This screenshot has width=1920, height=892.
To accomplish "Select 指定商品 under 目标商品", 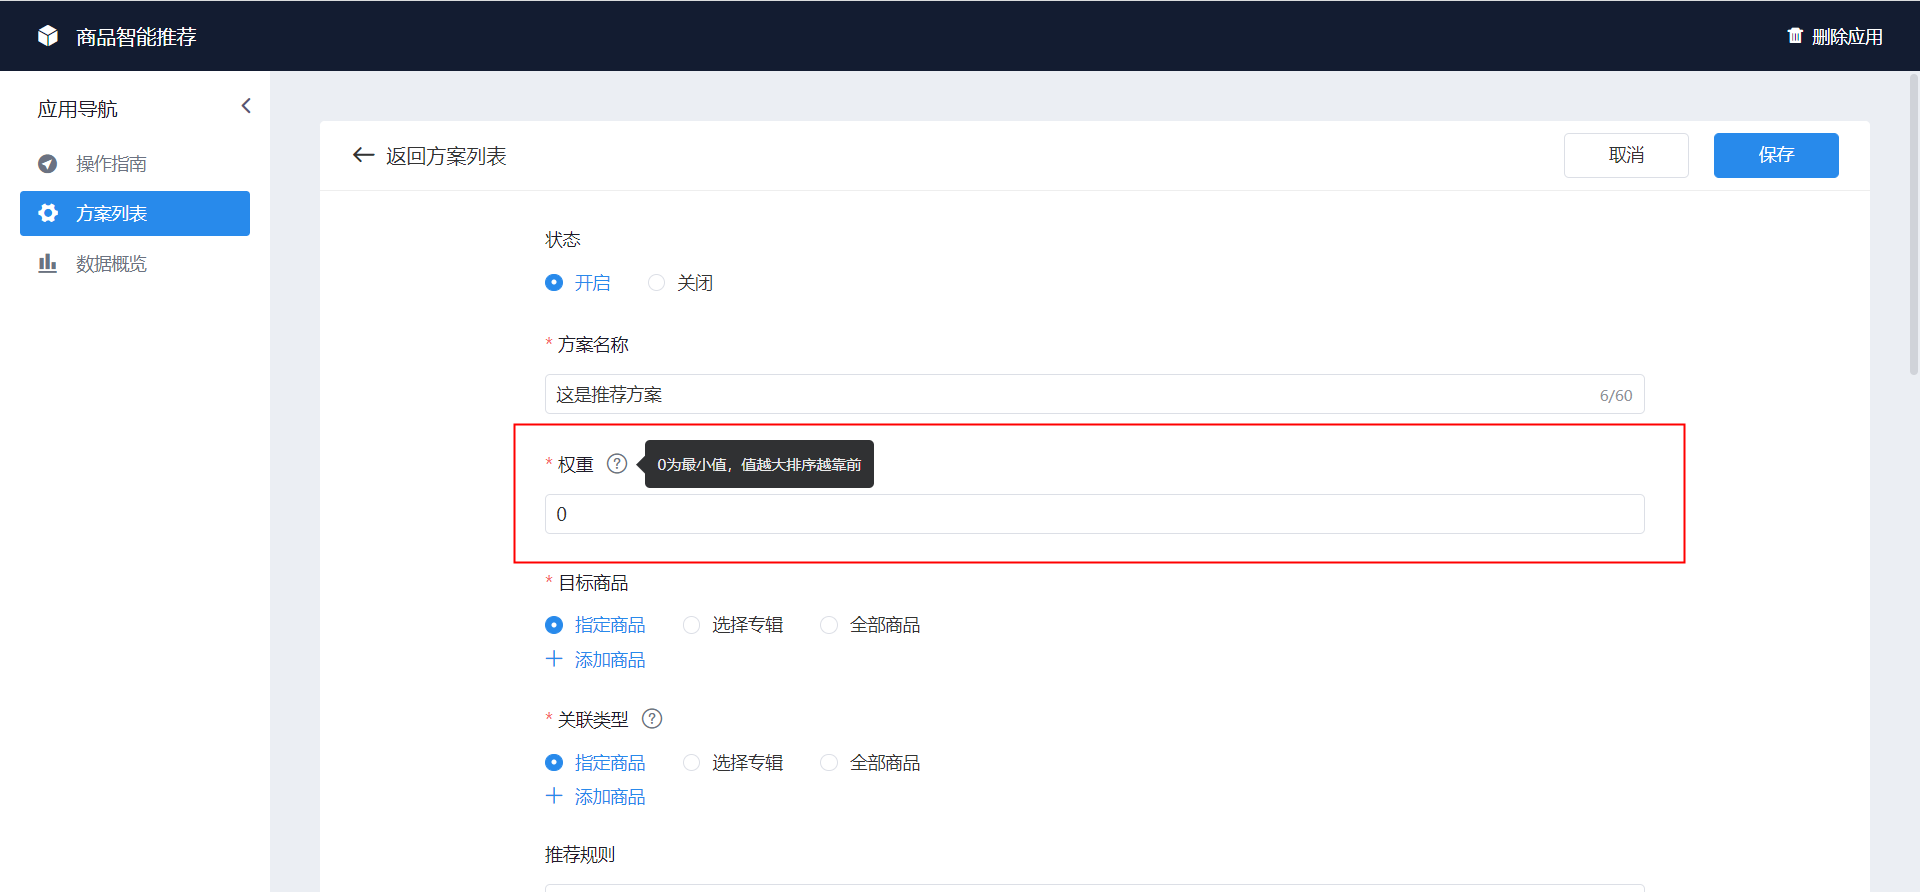I will tap(554, 625).
